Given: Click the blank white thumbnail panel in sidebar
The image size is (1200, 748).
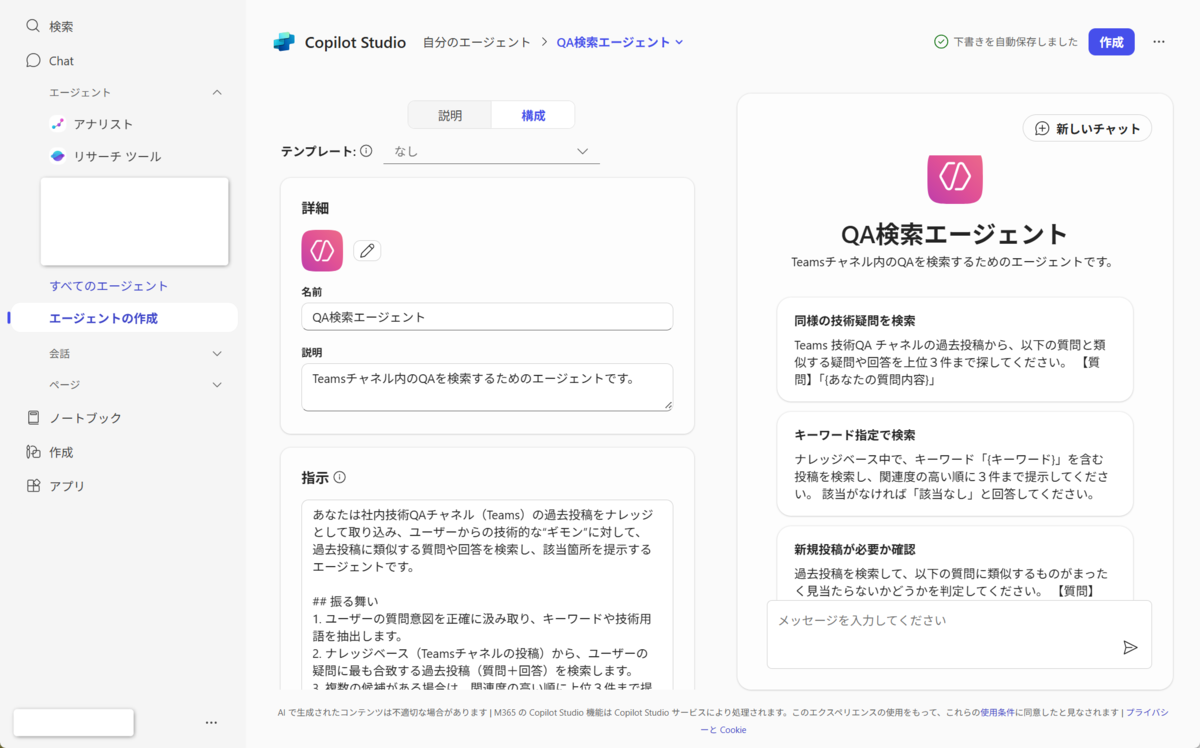Looking at the screenshot, I should (134, 221).
